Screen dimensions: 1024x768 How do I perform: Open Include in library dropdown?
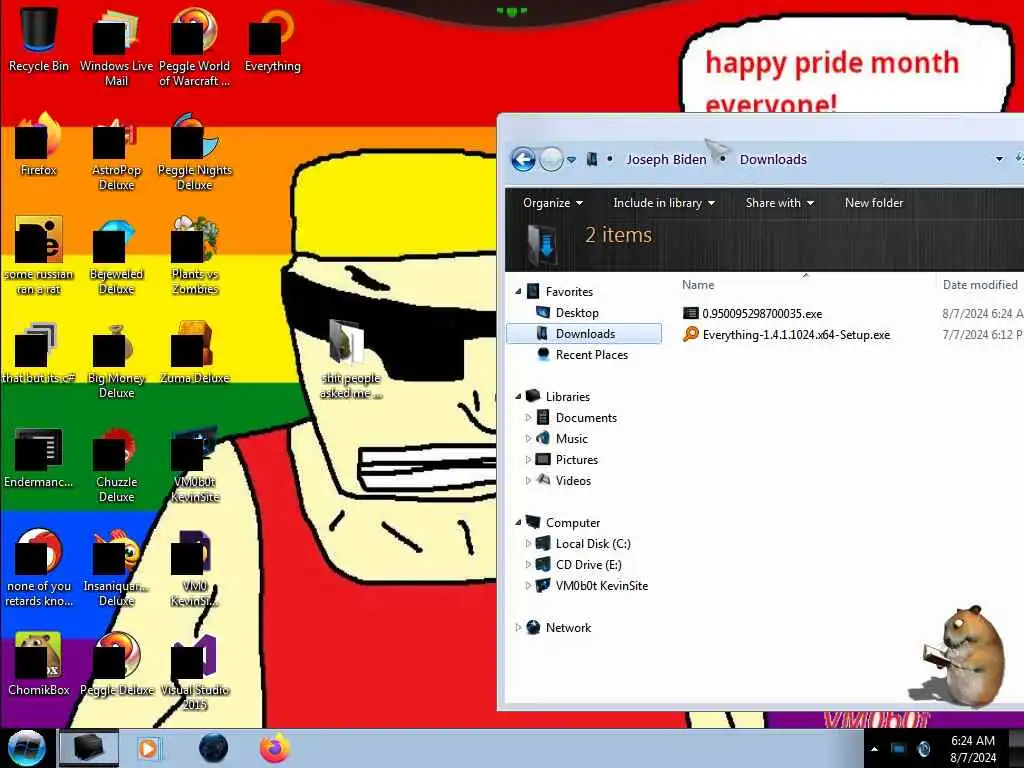tap(664, 203)
